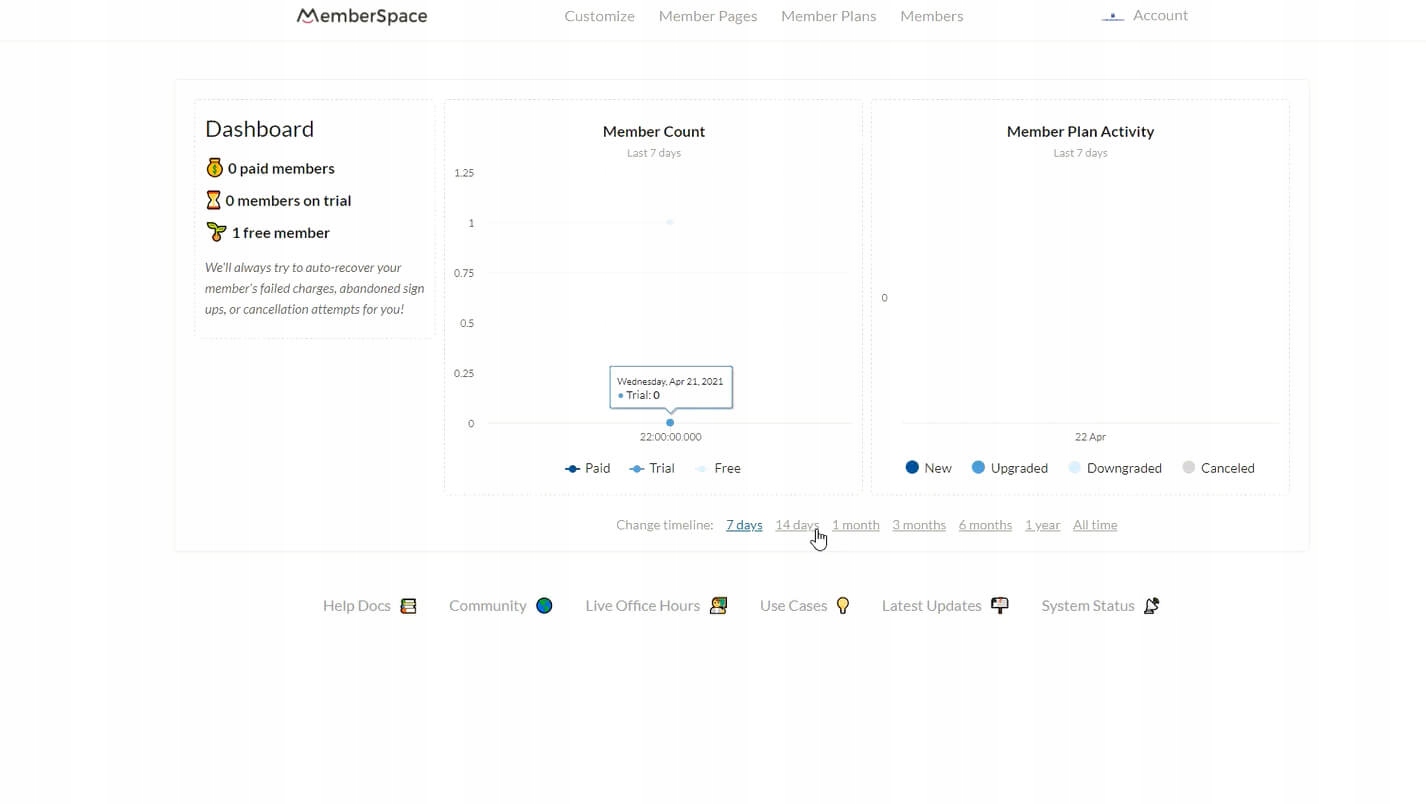
Task: Toggle the Trial series in chart legend
Action: [652, 468]
